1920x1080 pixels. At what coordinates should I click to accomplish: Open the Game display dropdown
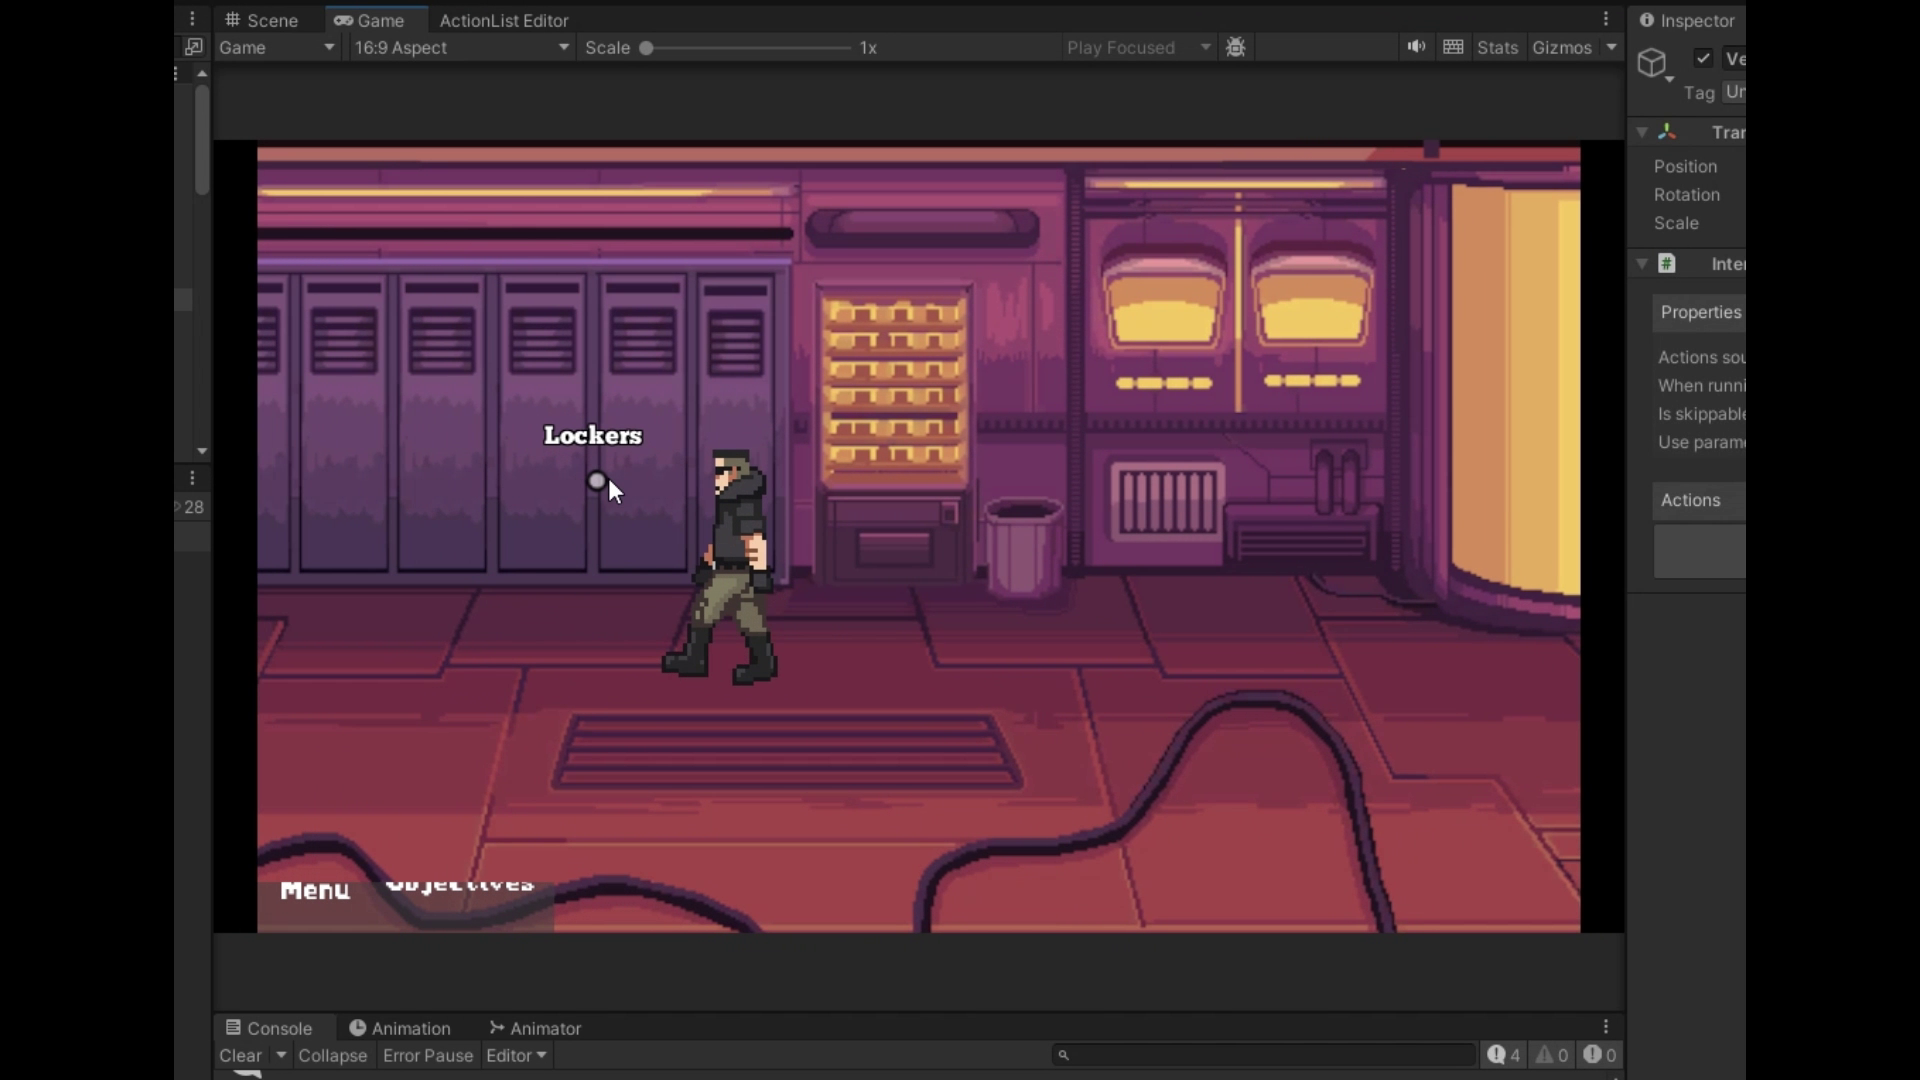tap(277, 47)
